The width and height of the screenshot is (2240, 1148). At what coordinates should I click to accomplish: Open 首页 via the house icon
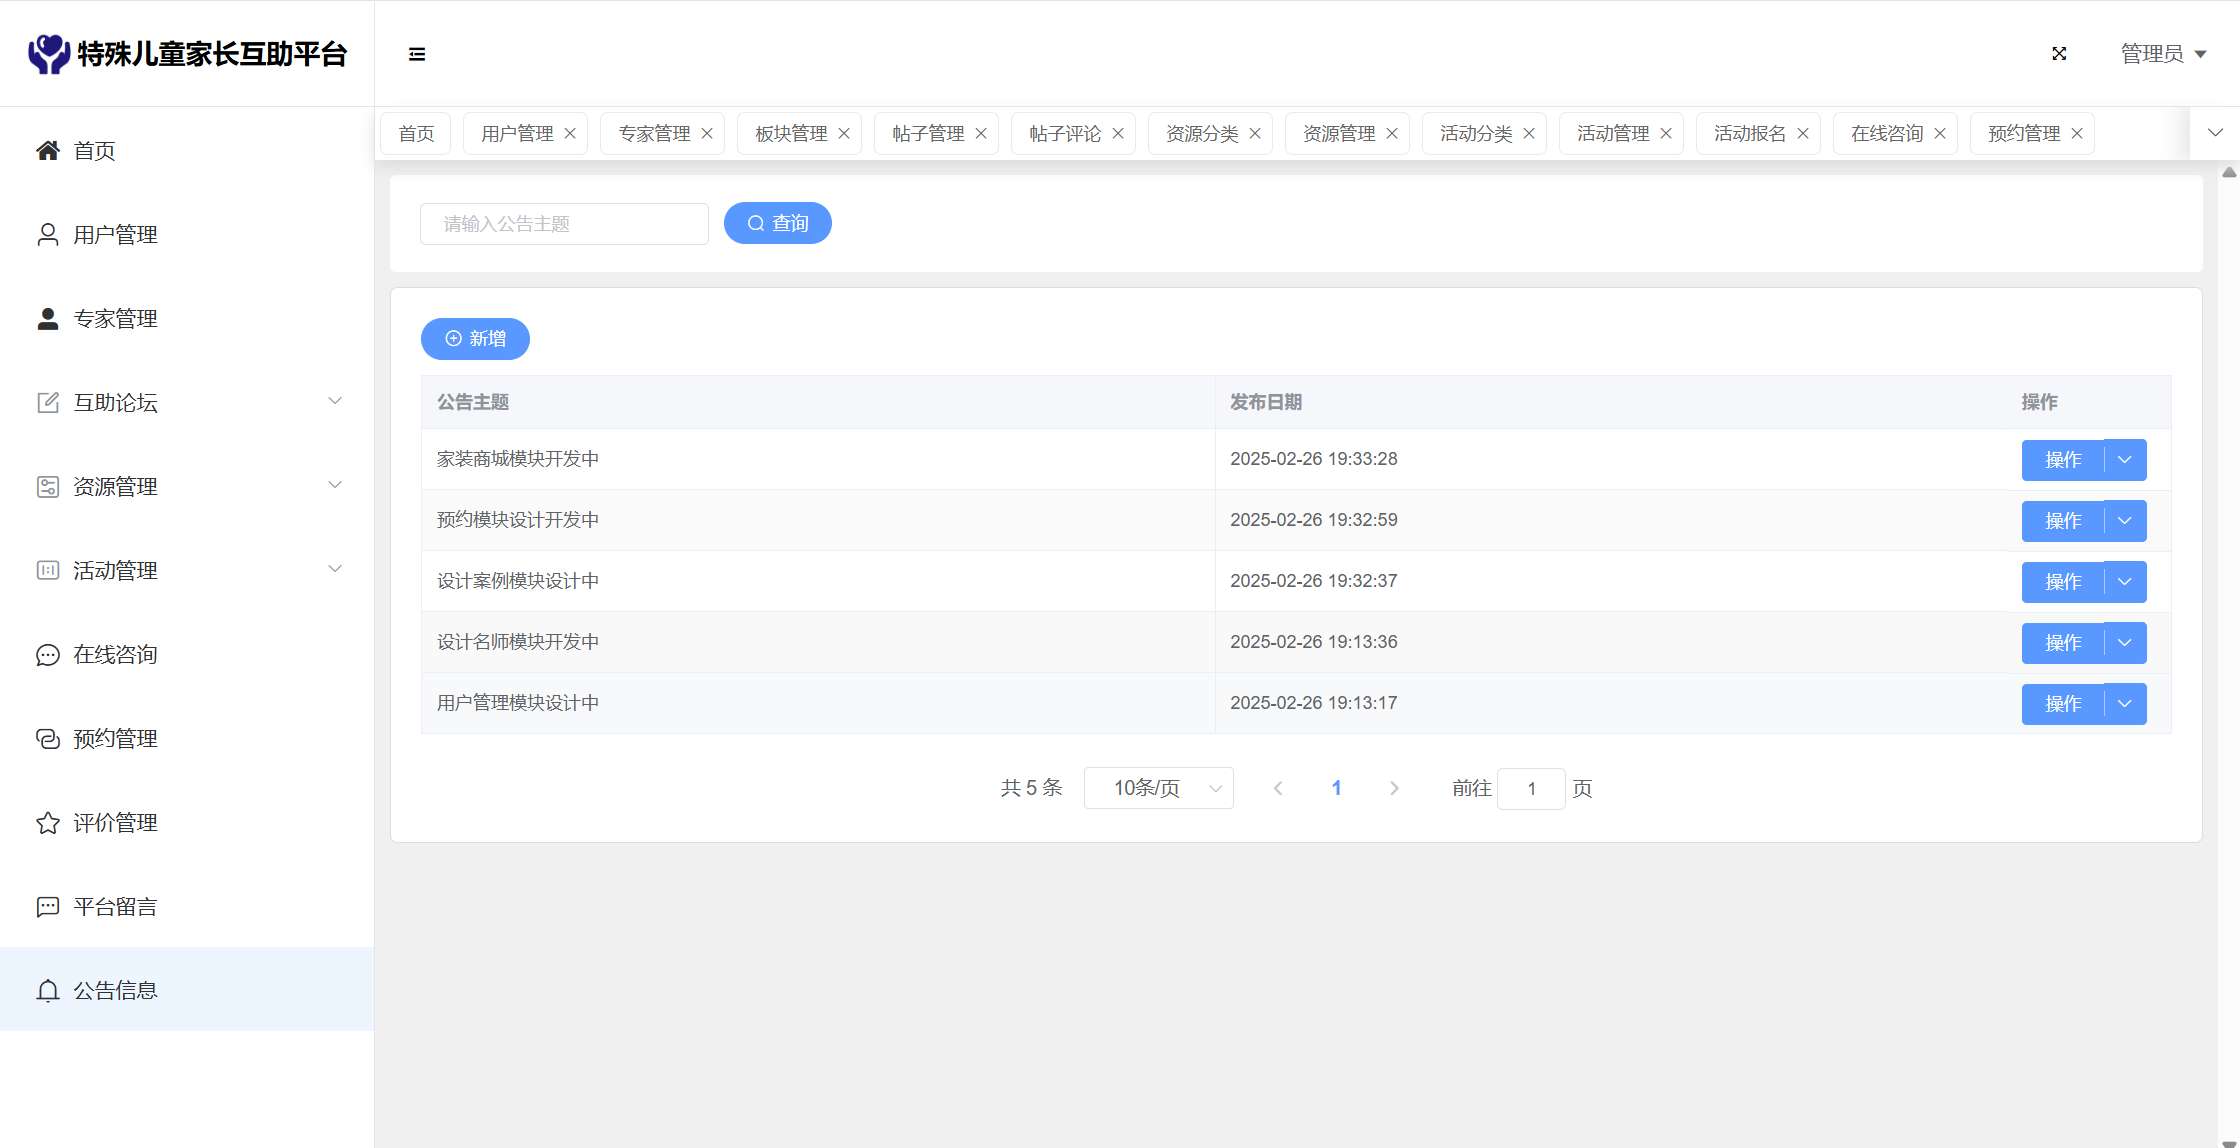(48, 151)
